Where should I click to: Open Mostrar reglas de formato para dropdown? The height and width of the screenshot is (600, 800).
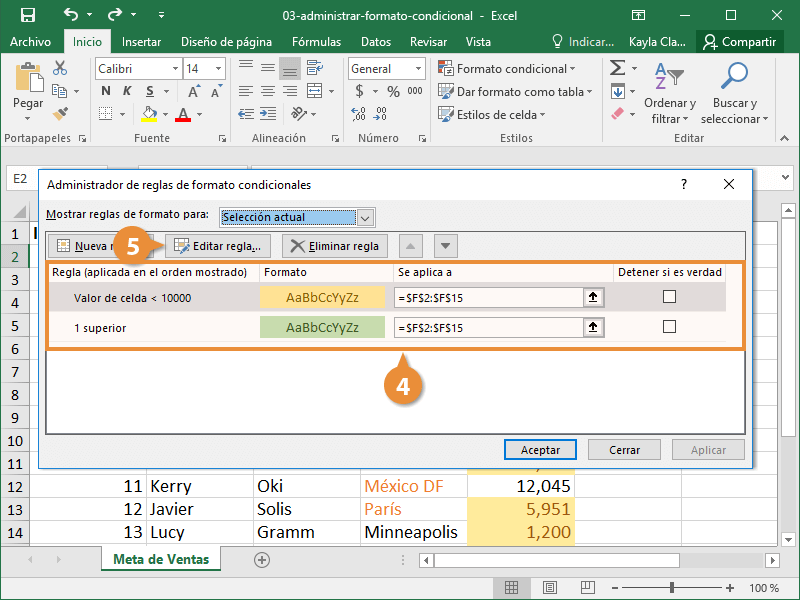(365, 218)
